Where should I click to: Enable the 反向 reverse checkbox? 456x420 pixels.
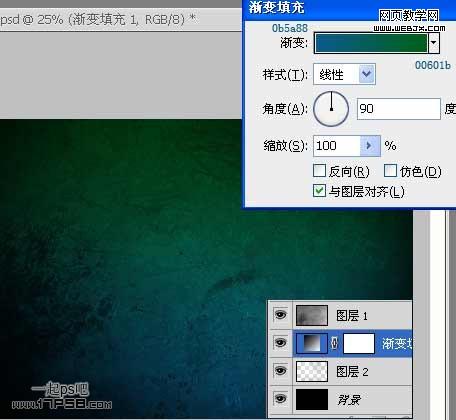tap(319, 171)
